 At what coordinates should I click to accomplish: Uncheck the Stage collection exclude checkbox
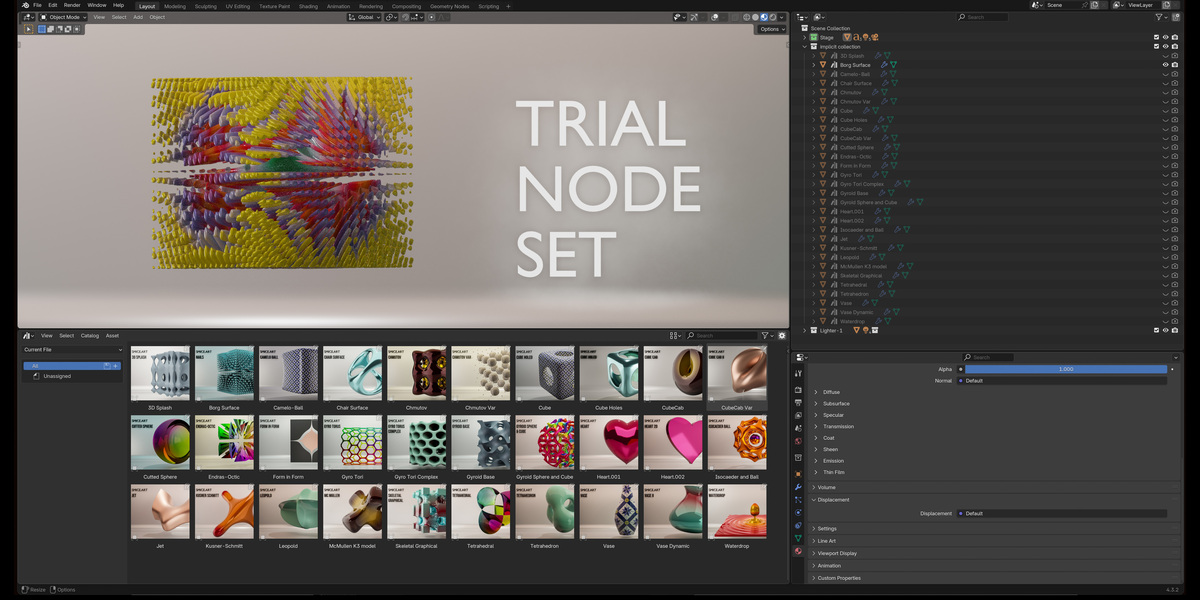click(x=1157, y=37)
